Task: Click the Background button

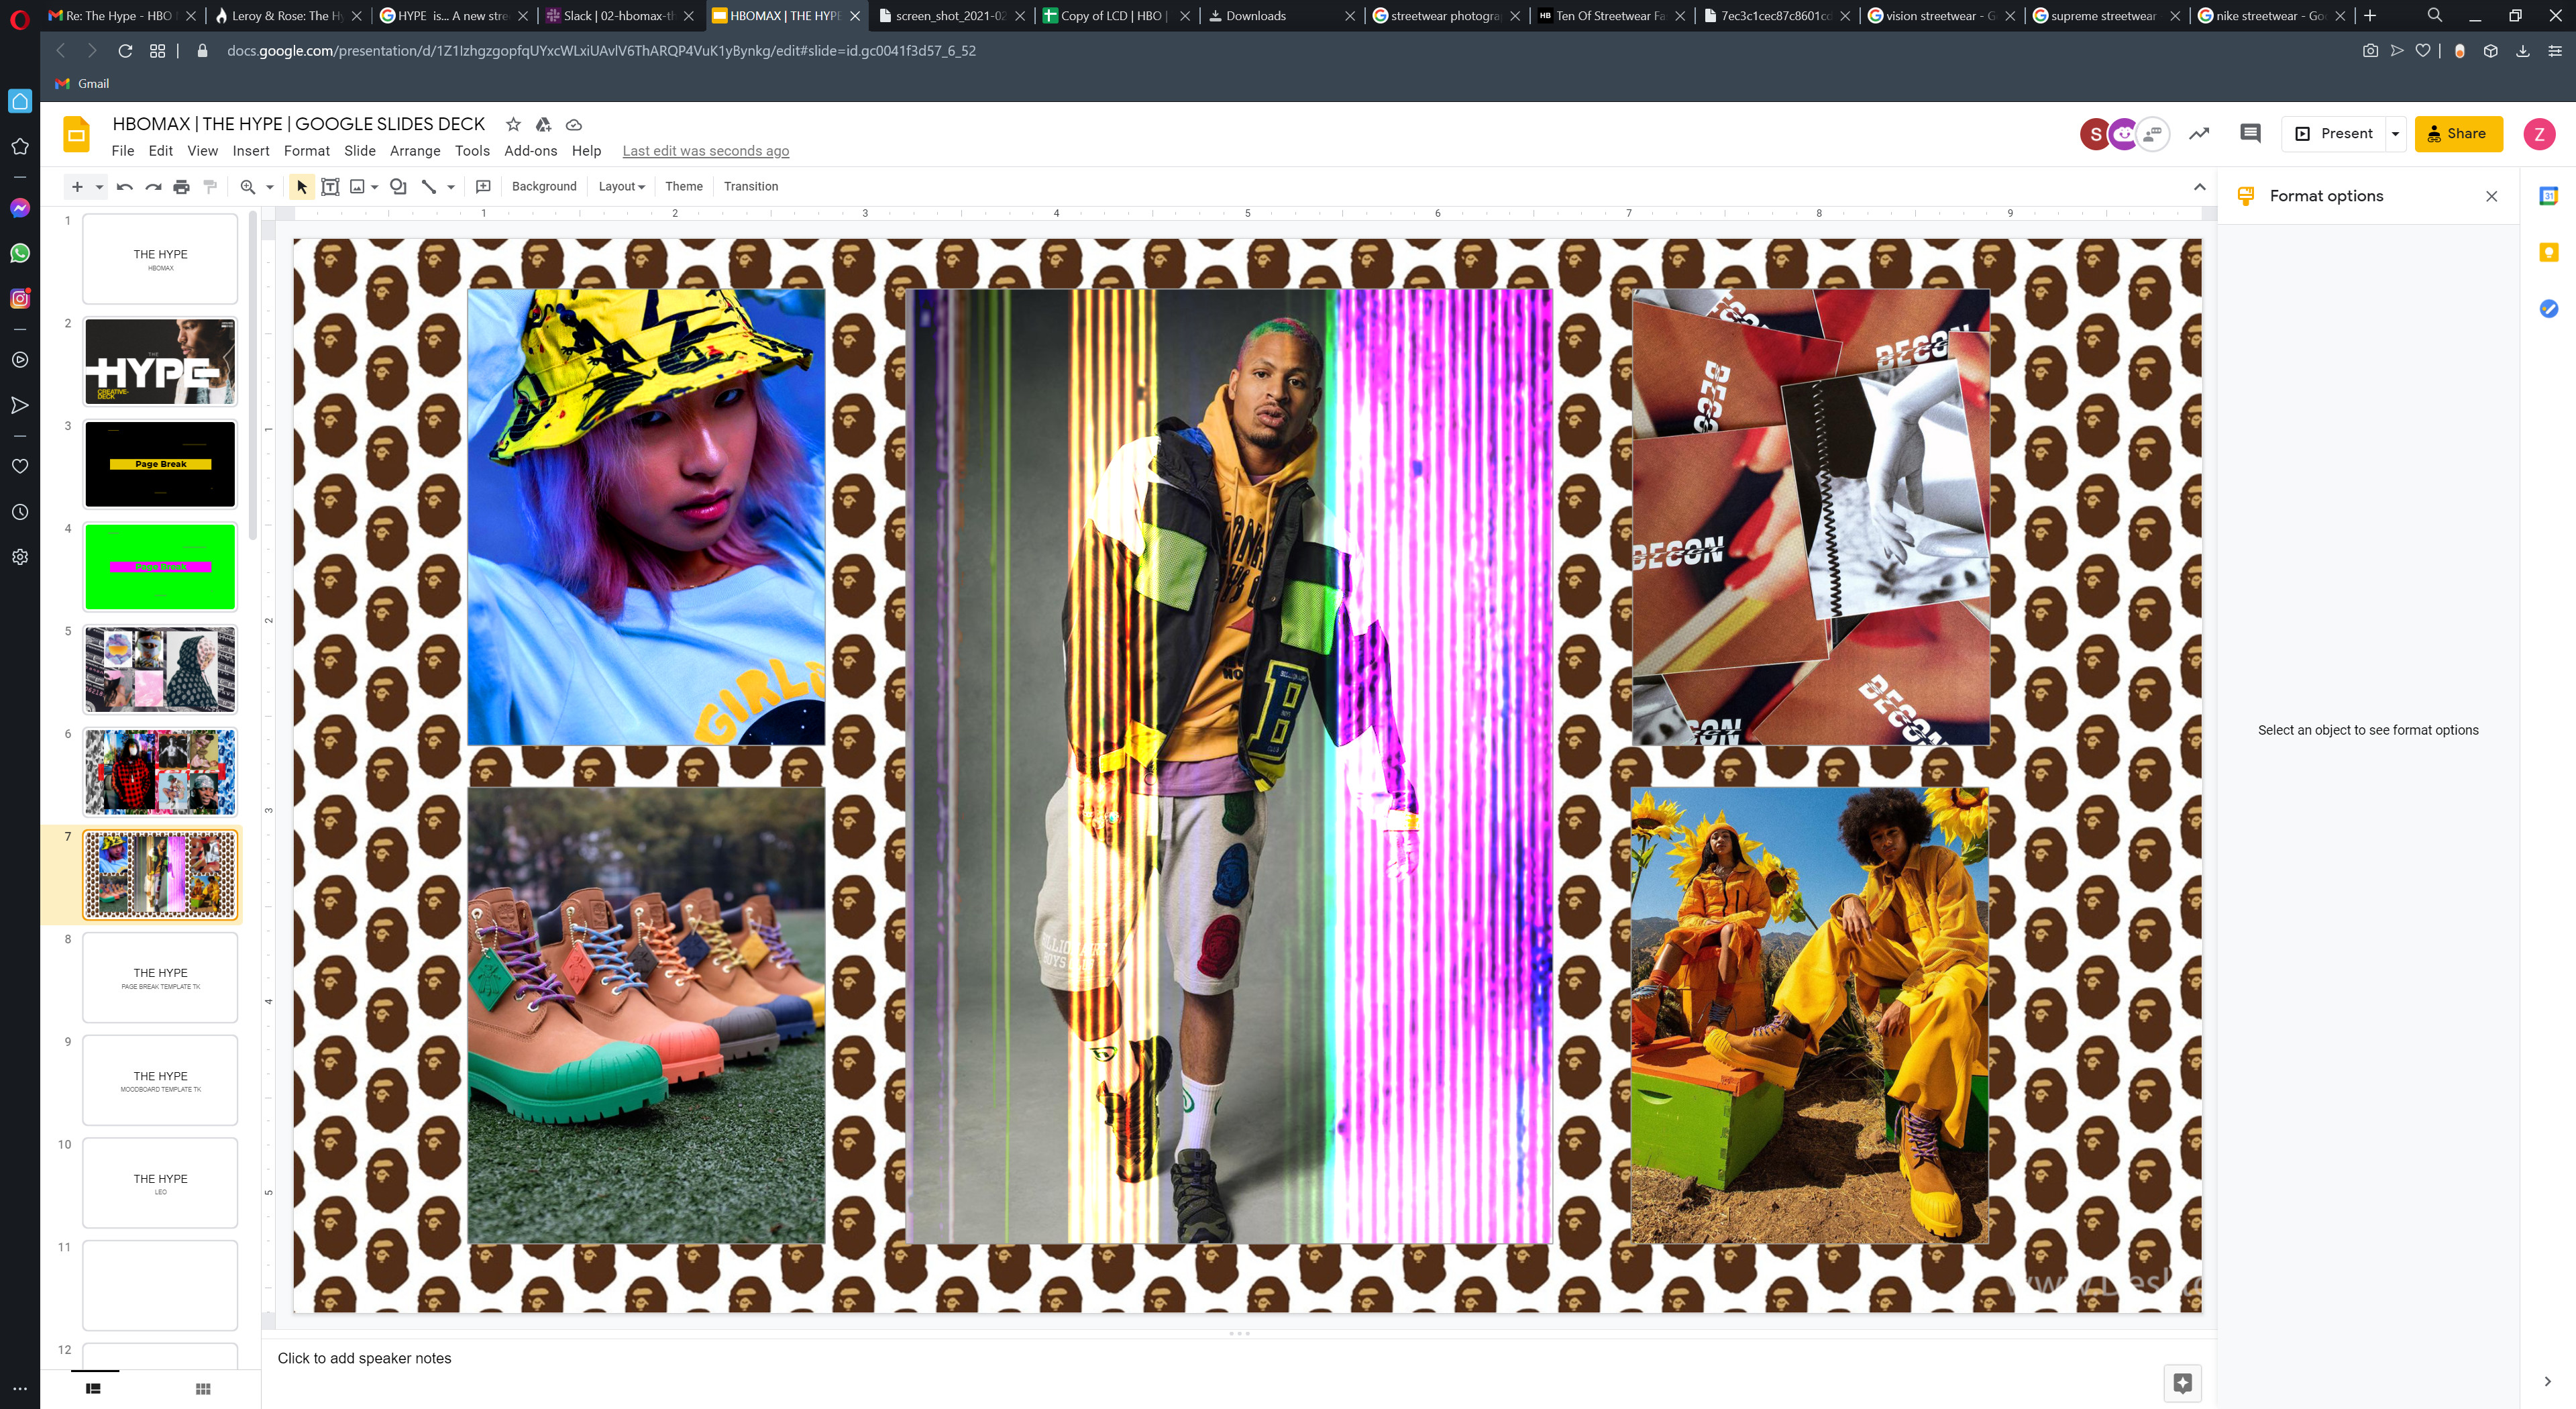Action: coord(544,186)
